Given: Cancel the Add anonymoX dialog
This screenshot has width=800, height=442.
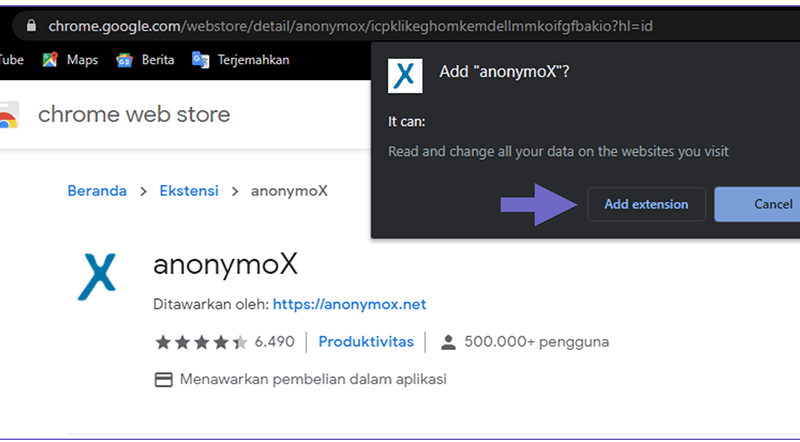Looking at the screenshot, I should coord(757,204).
